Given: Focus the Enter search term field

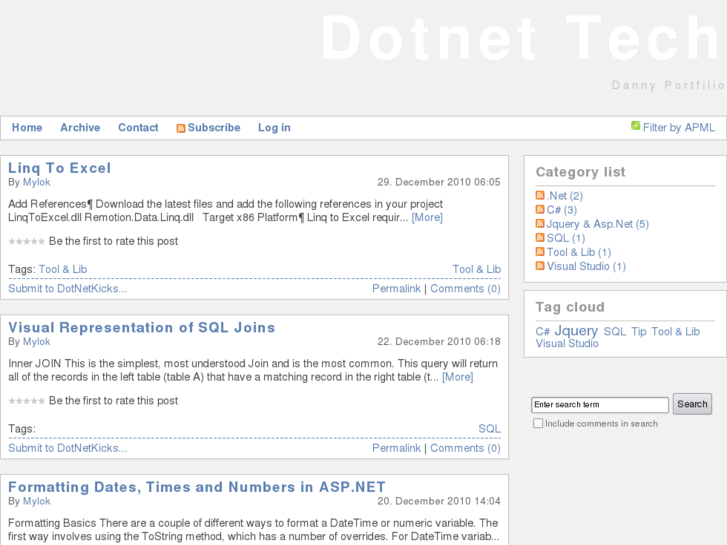Looking at the screenshot, I should coord(600,405).
